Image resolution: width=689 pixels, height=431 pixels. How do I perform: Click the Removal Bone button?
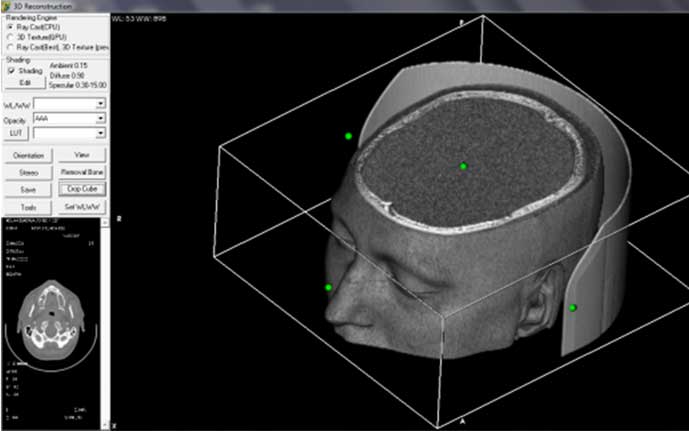click(x=82, y=173)
